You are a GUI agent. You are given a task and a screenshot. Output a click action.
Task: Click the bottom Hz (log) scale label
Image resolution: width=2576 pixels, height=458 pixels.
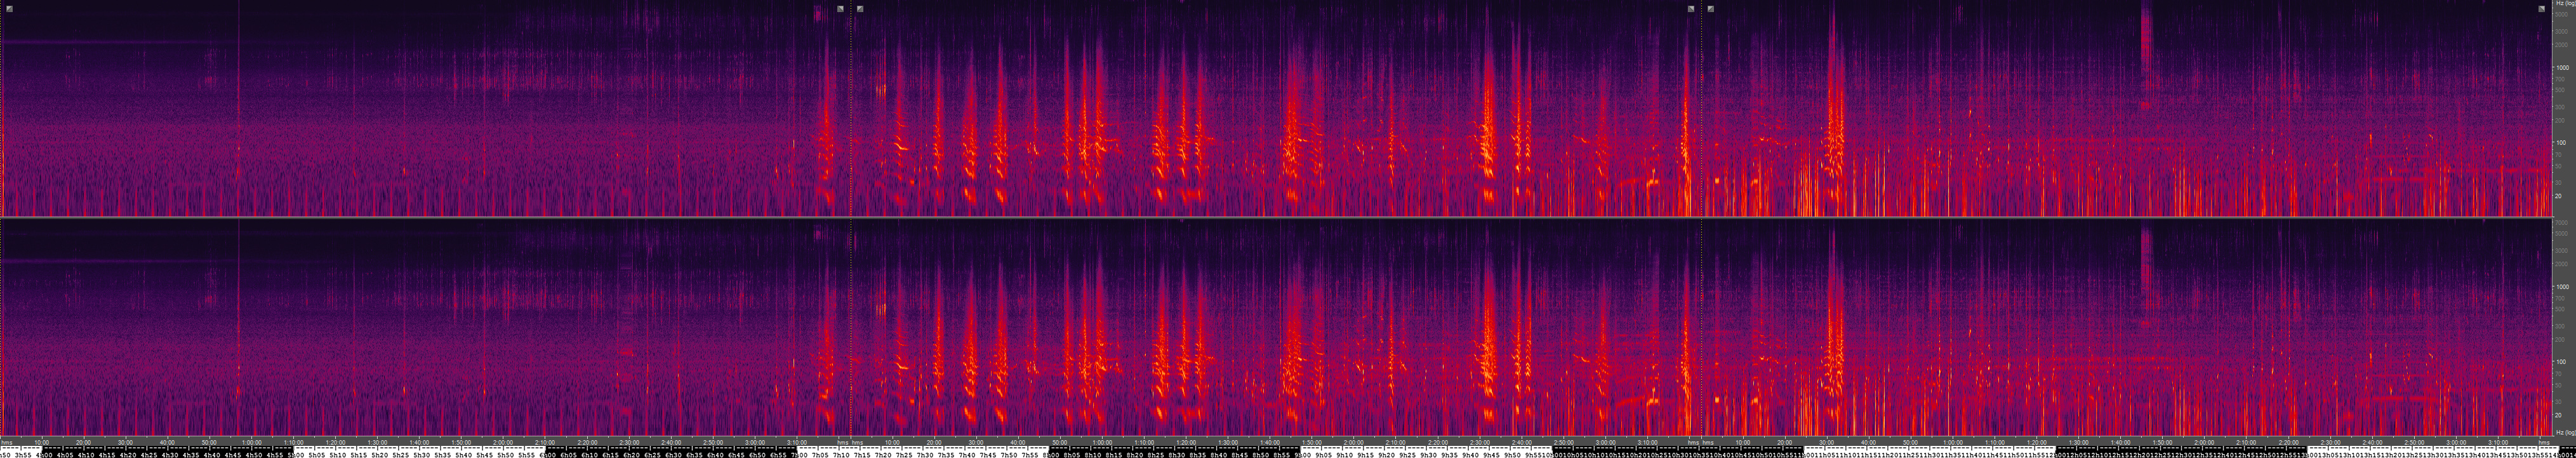(2565, 433)
